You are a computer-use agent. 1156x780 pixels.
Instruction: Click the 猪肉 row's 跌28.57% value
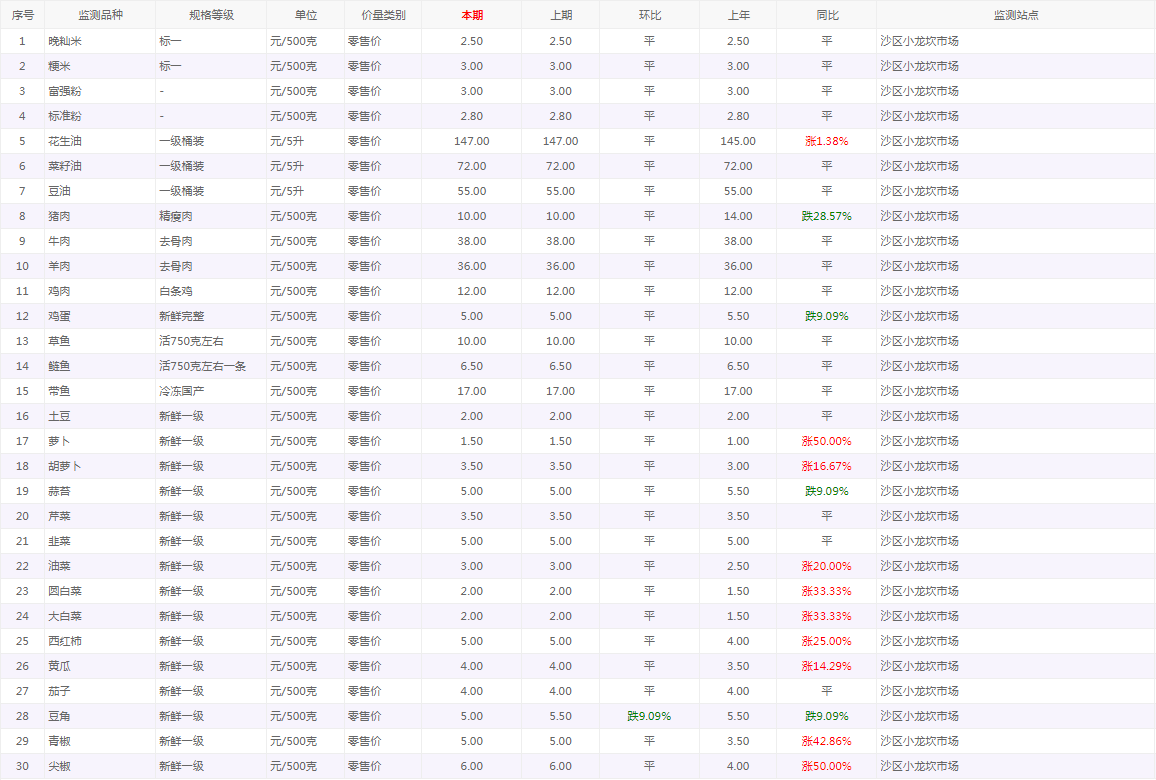click(x=826, y=216)
